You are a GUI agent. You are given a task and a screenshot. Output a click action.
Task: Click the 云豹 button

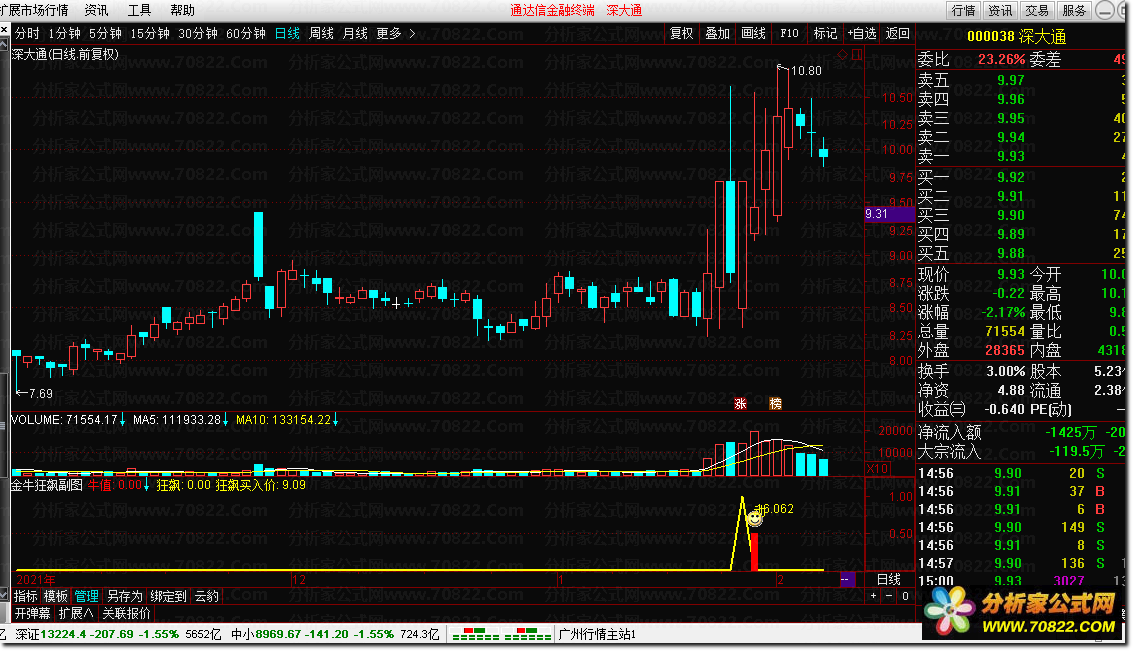click(x=207, y=596)
